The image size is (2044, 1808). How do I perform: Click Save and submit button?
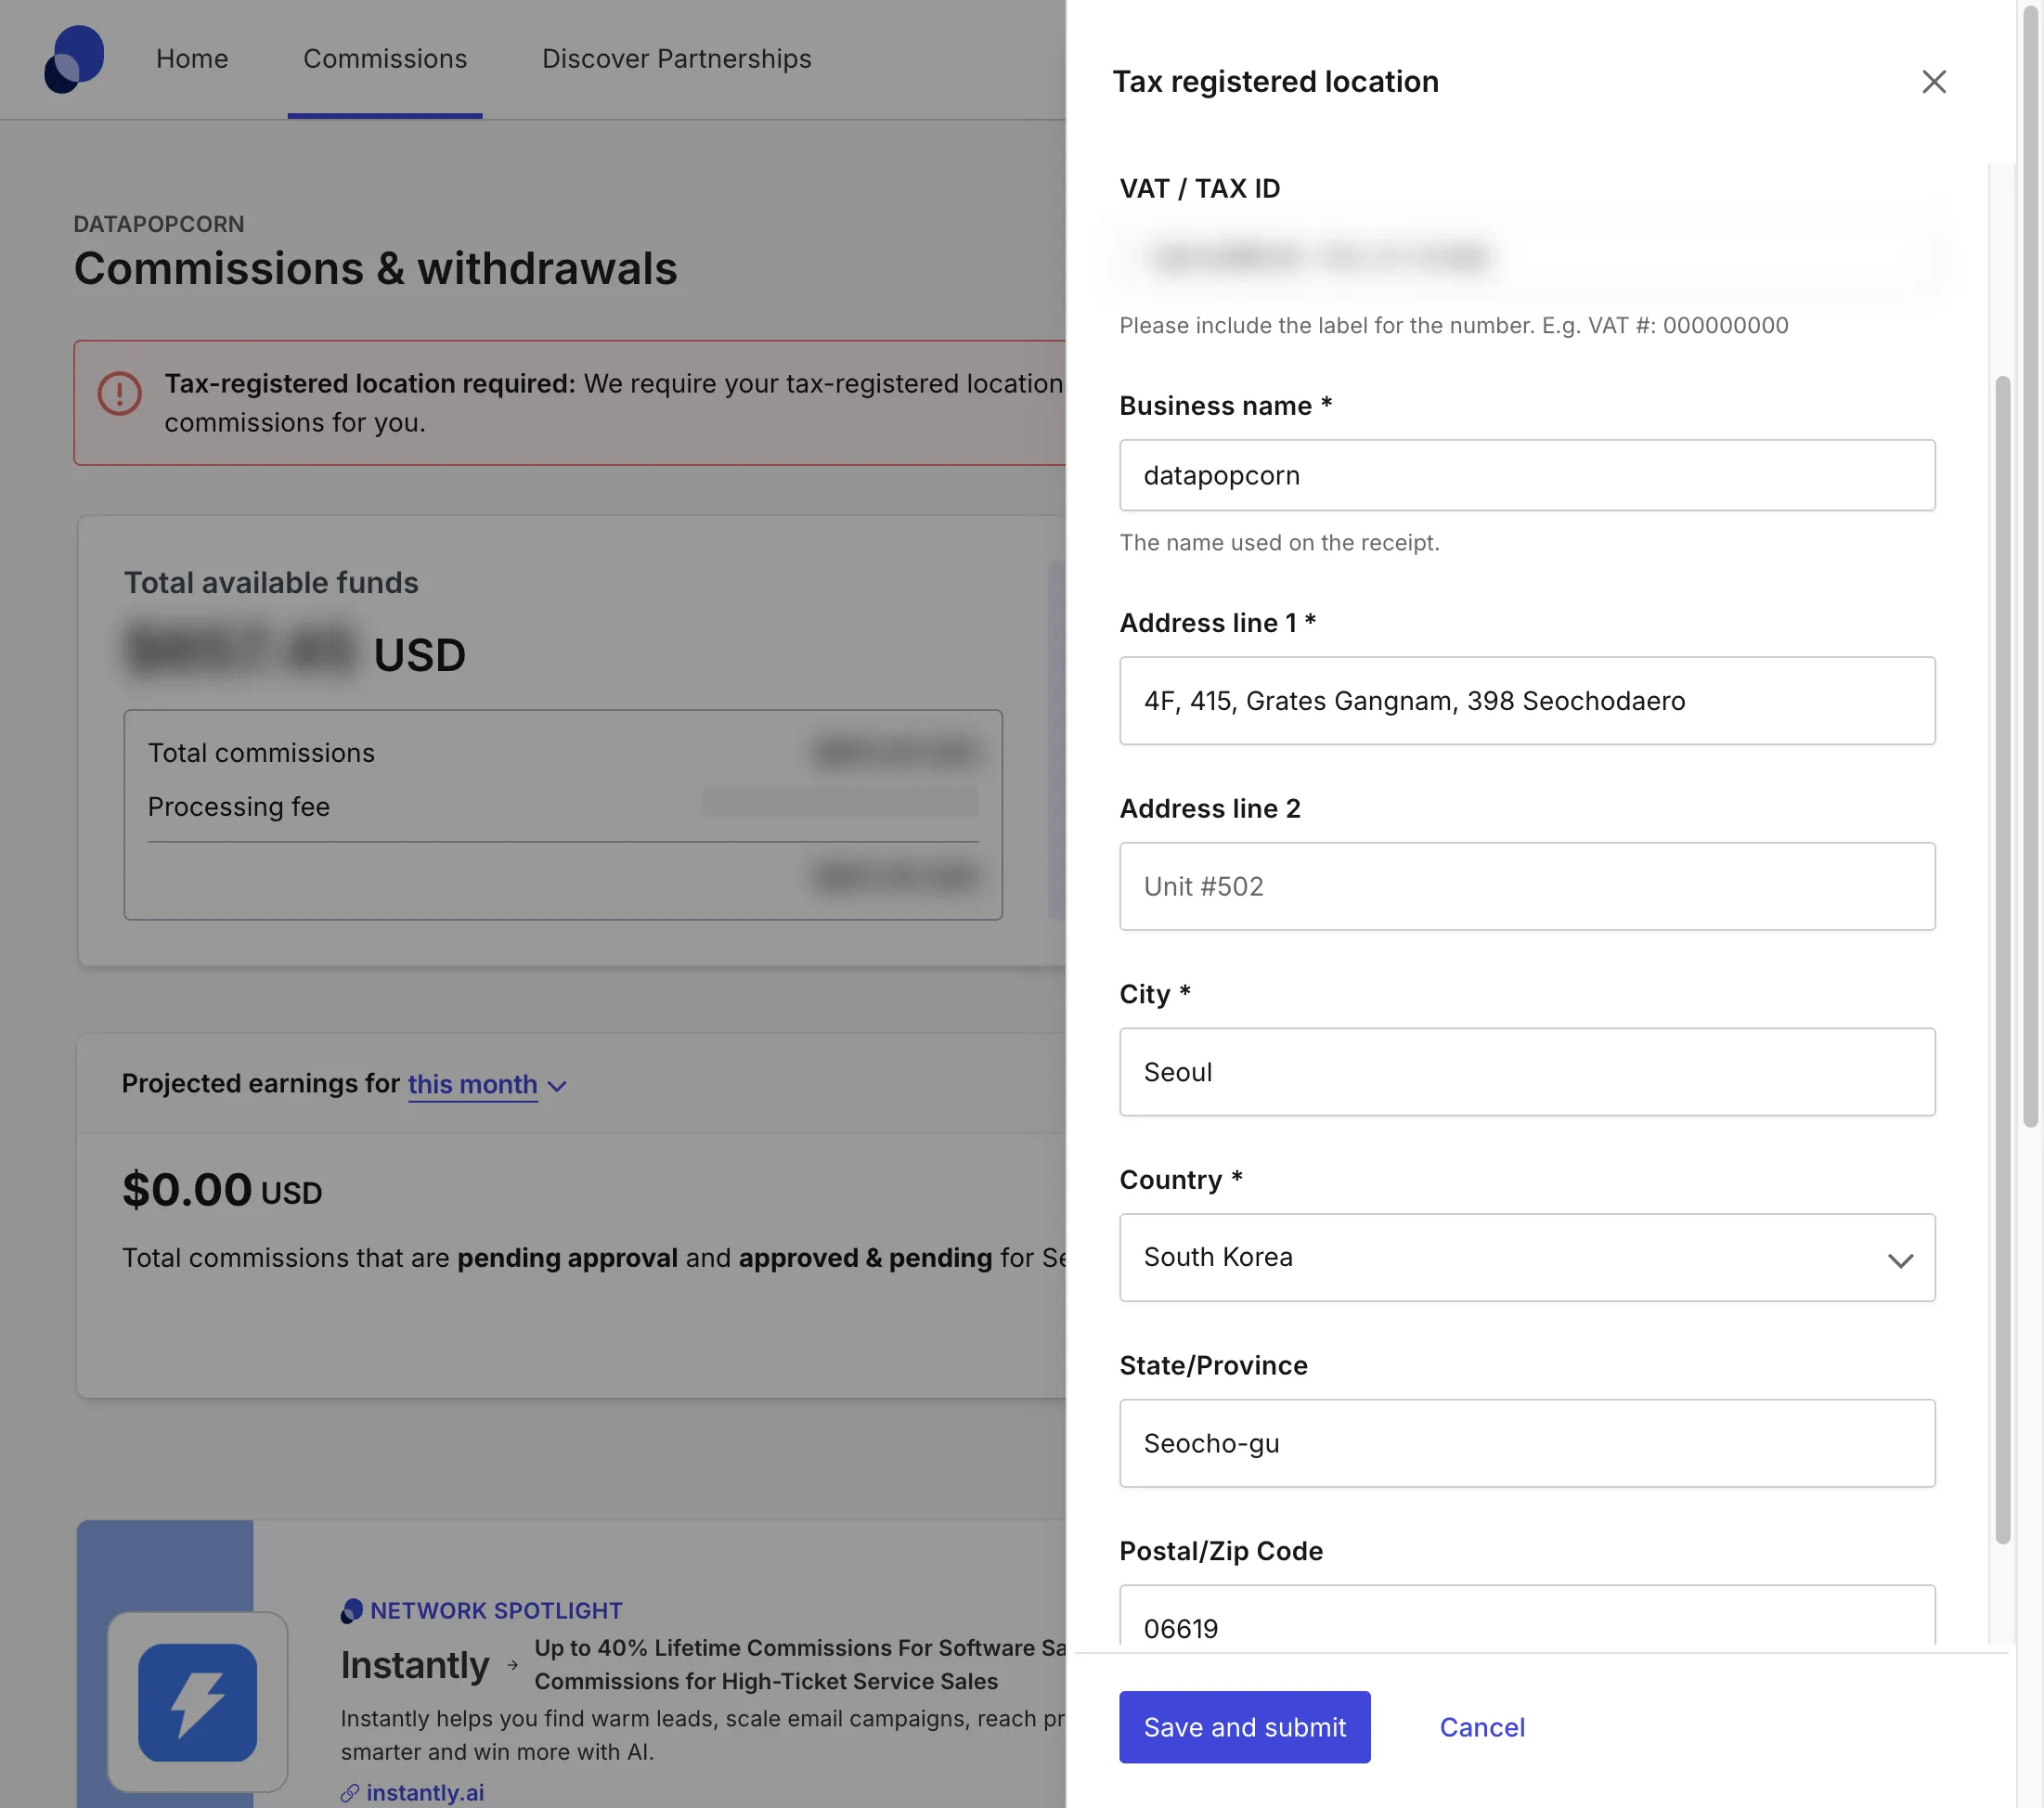tap(1244, 1727)
